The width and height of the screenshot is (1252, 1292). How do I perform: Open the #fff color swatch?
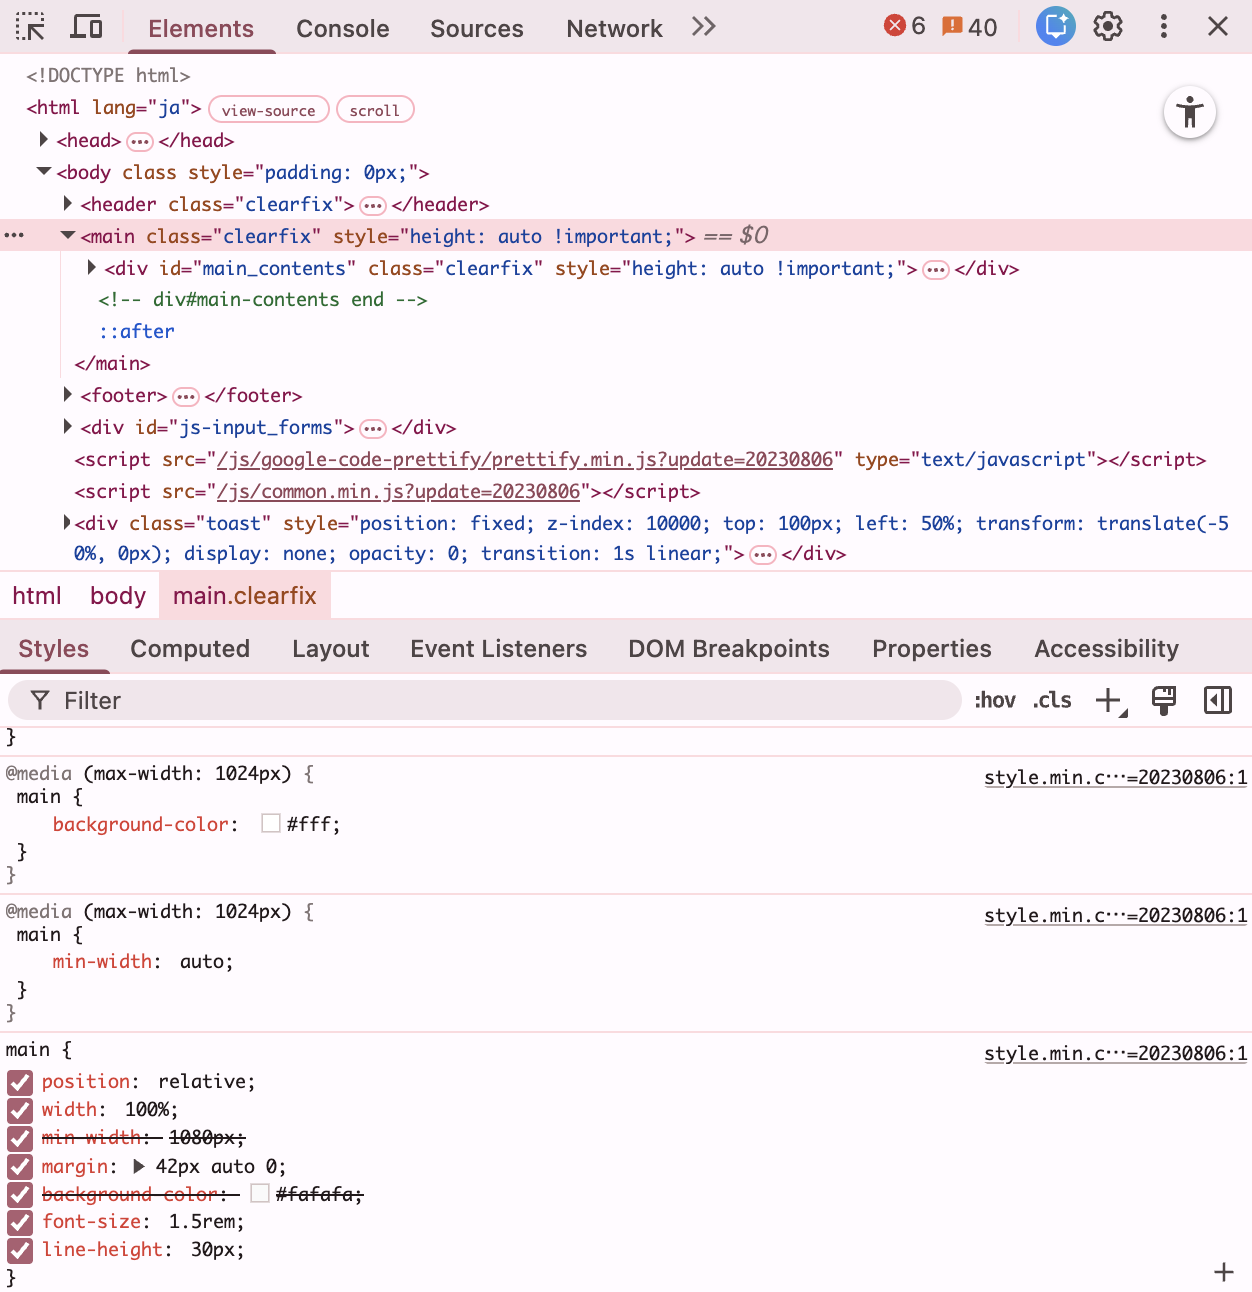point(270,823)
